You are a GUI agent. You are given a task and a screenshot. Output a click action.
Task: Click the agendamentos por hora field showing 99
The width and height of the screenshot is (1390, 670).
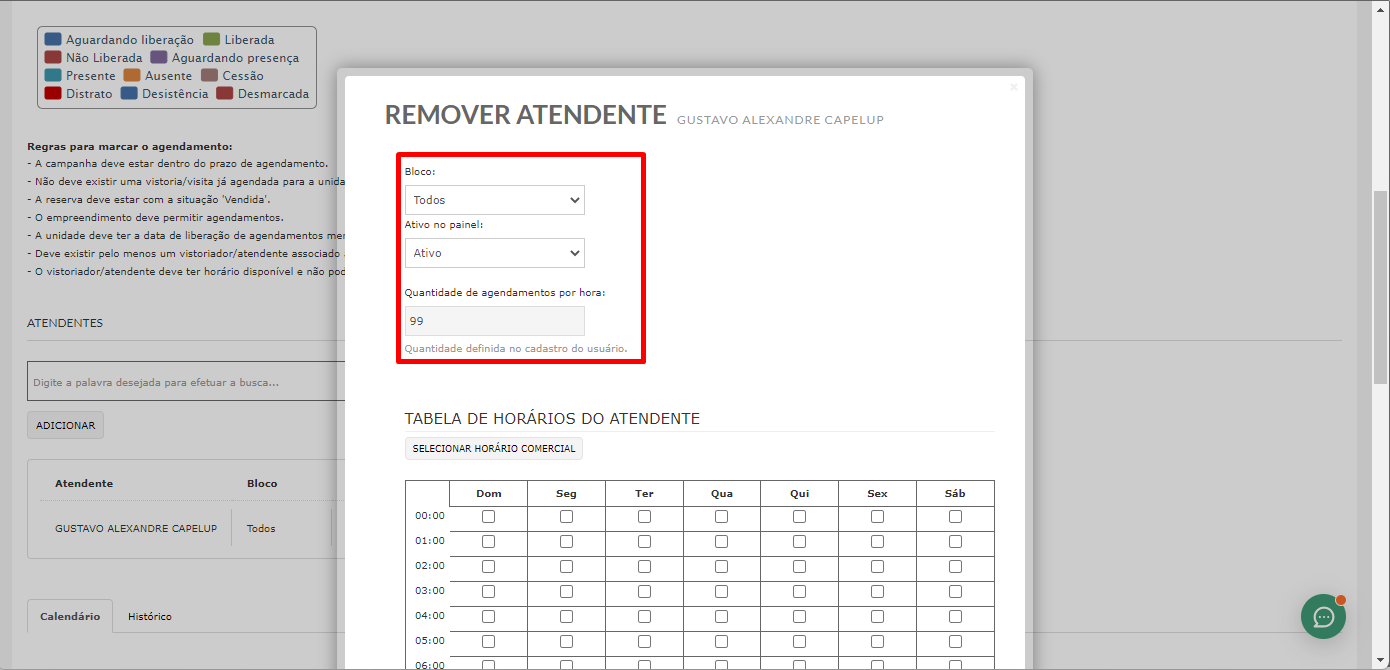495,321
